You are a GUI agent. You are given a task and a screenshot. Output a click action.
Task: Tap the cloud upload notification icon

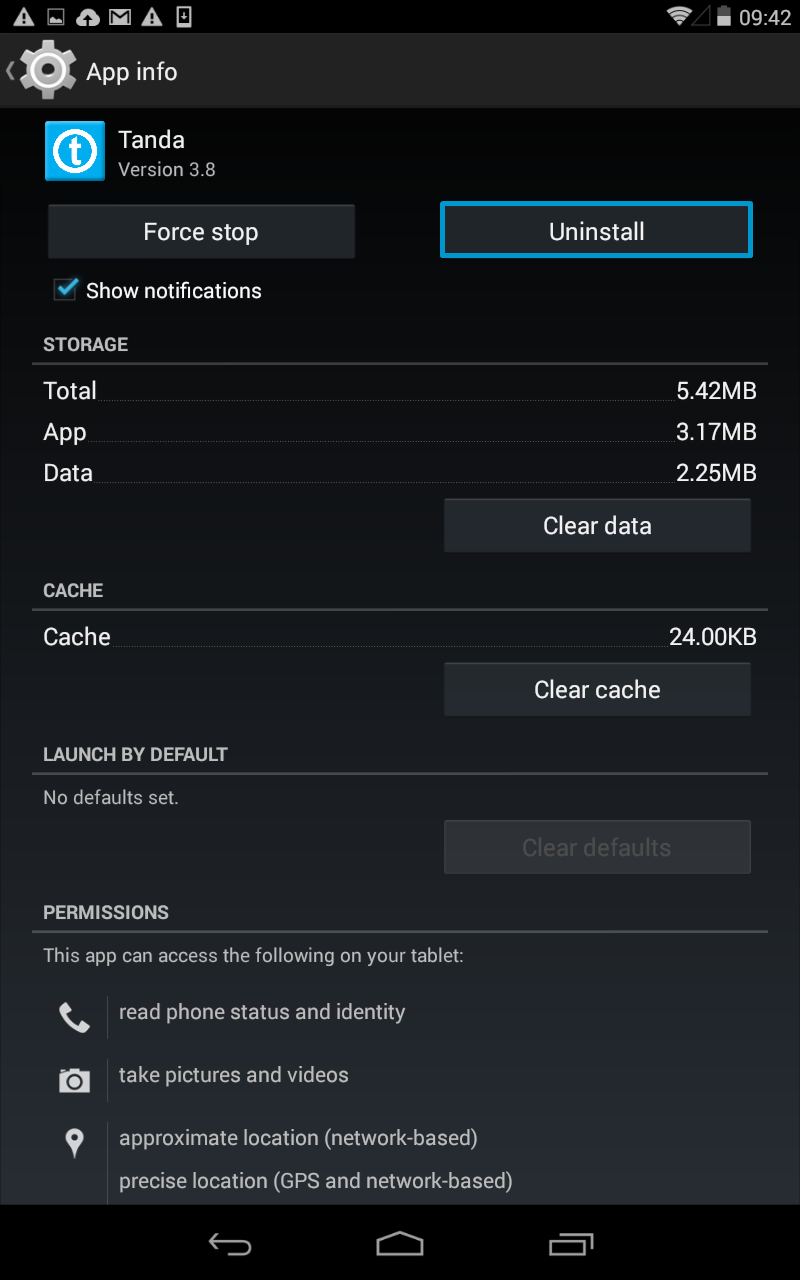88,17
